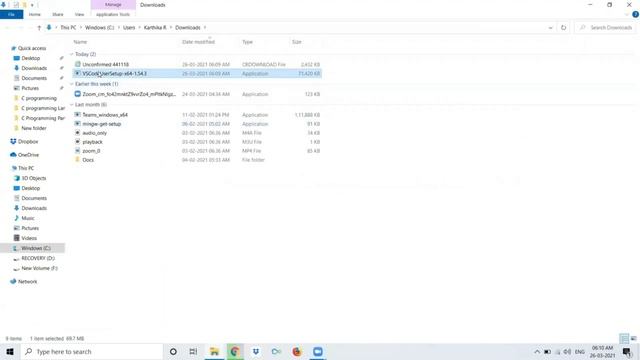Open the Share ribbon tab
This screenshot has width=640, height=360.
pyautogui.click(x=58, y=14)
